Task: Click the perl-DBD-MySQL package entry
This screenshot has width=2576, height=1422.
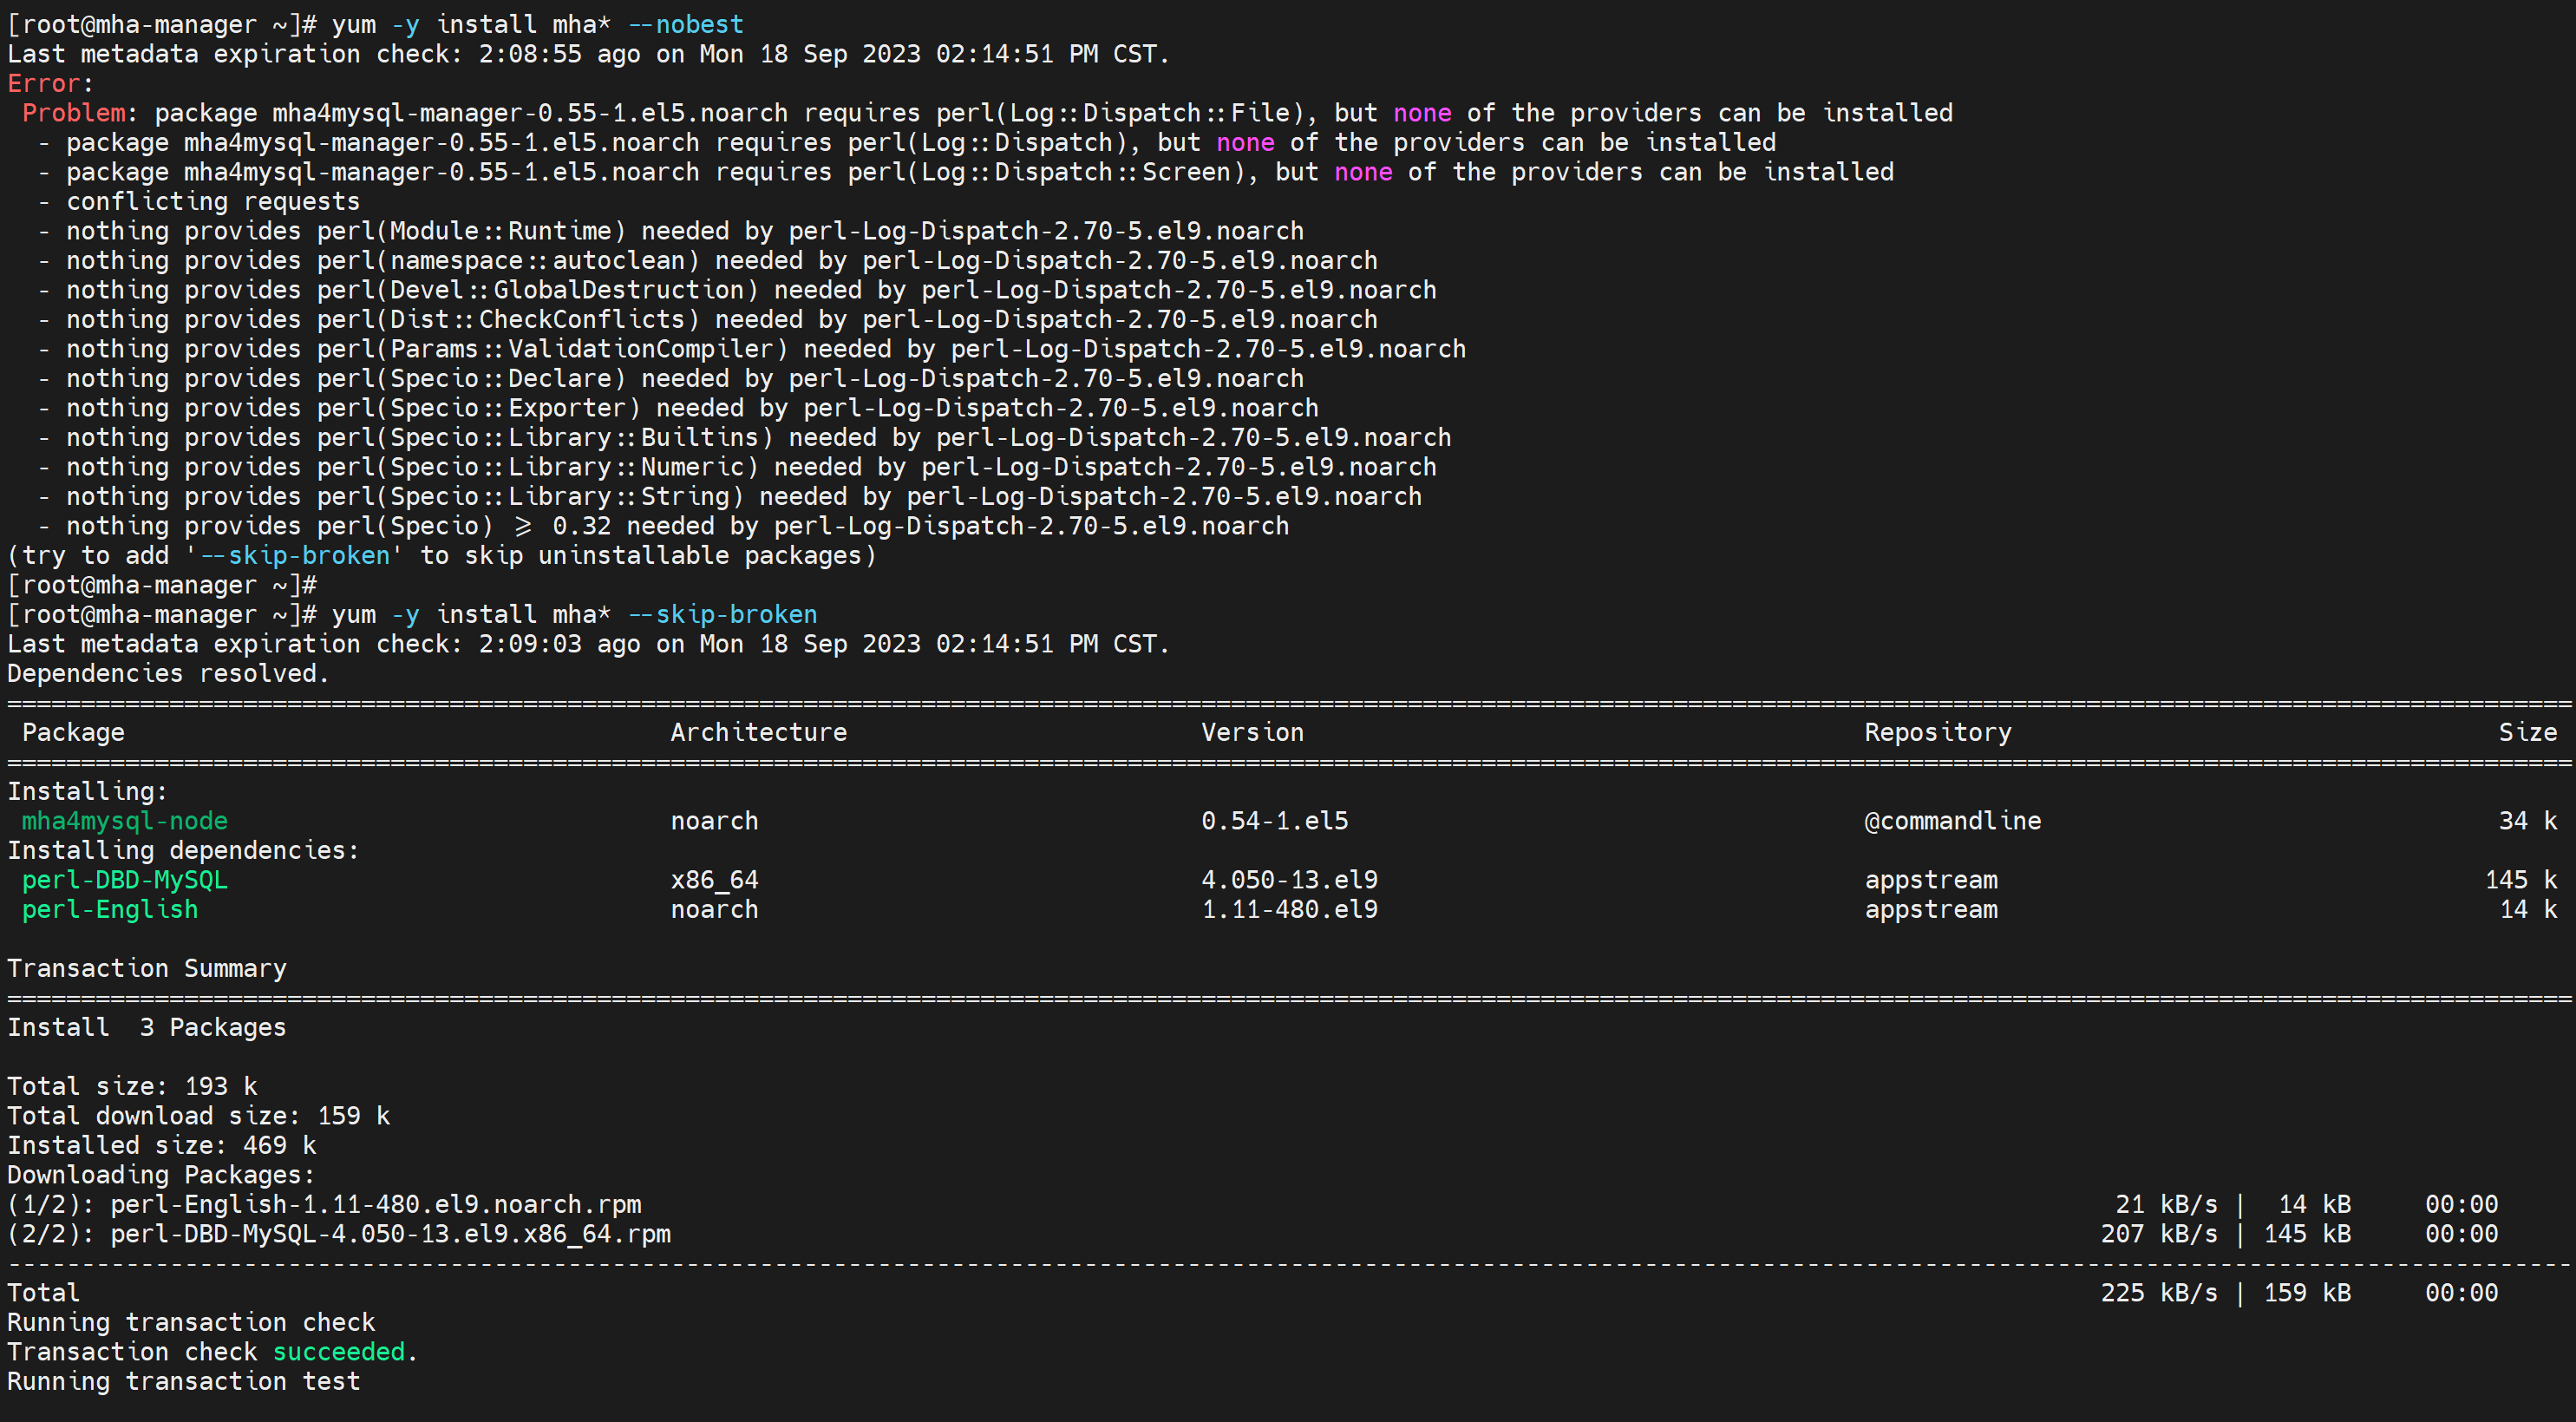Action: 125,880
